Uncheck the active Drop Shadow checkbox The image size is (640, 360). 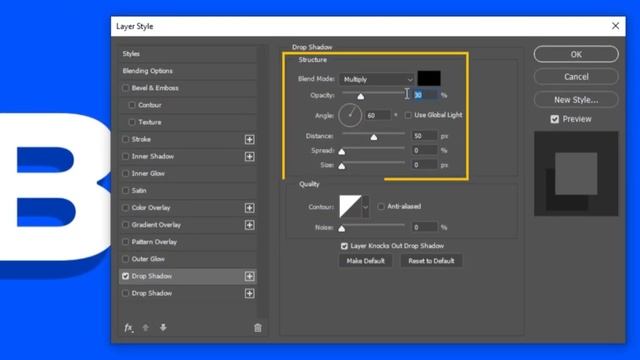[125, 276]
